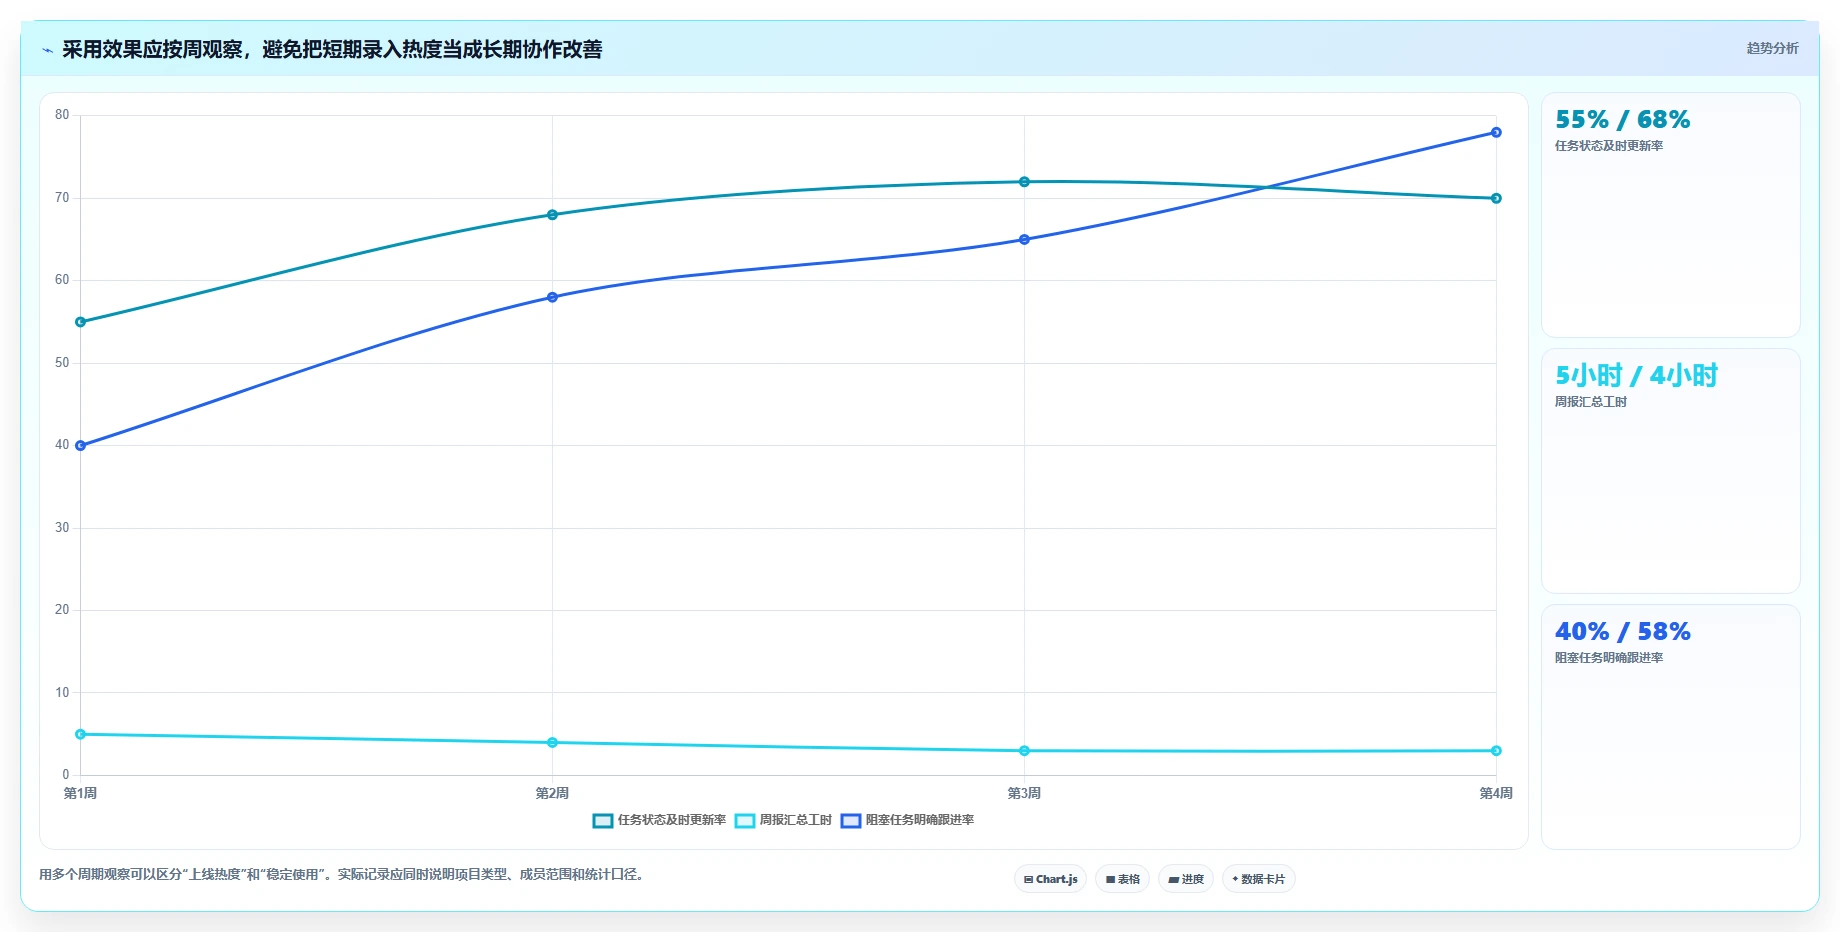The image size is (1840, 932).
Task: Select the 表格 chip
Action: 1122,879
